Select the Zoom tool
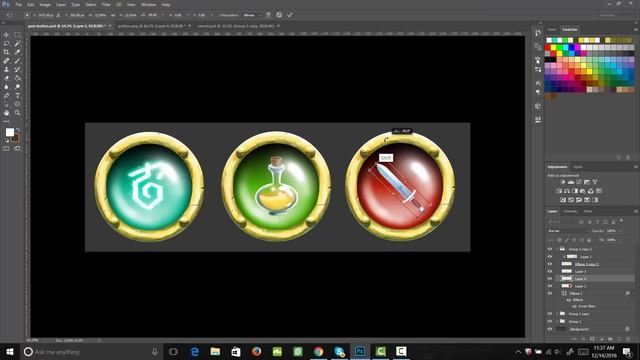This screenshot has width=640, height=360. [x=18, y=113]
